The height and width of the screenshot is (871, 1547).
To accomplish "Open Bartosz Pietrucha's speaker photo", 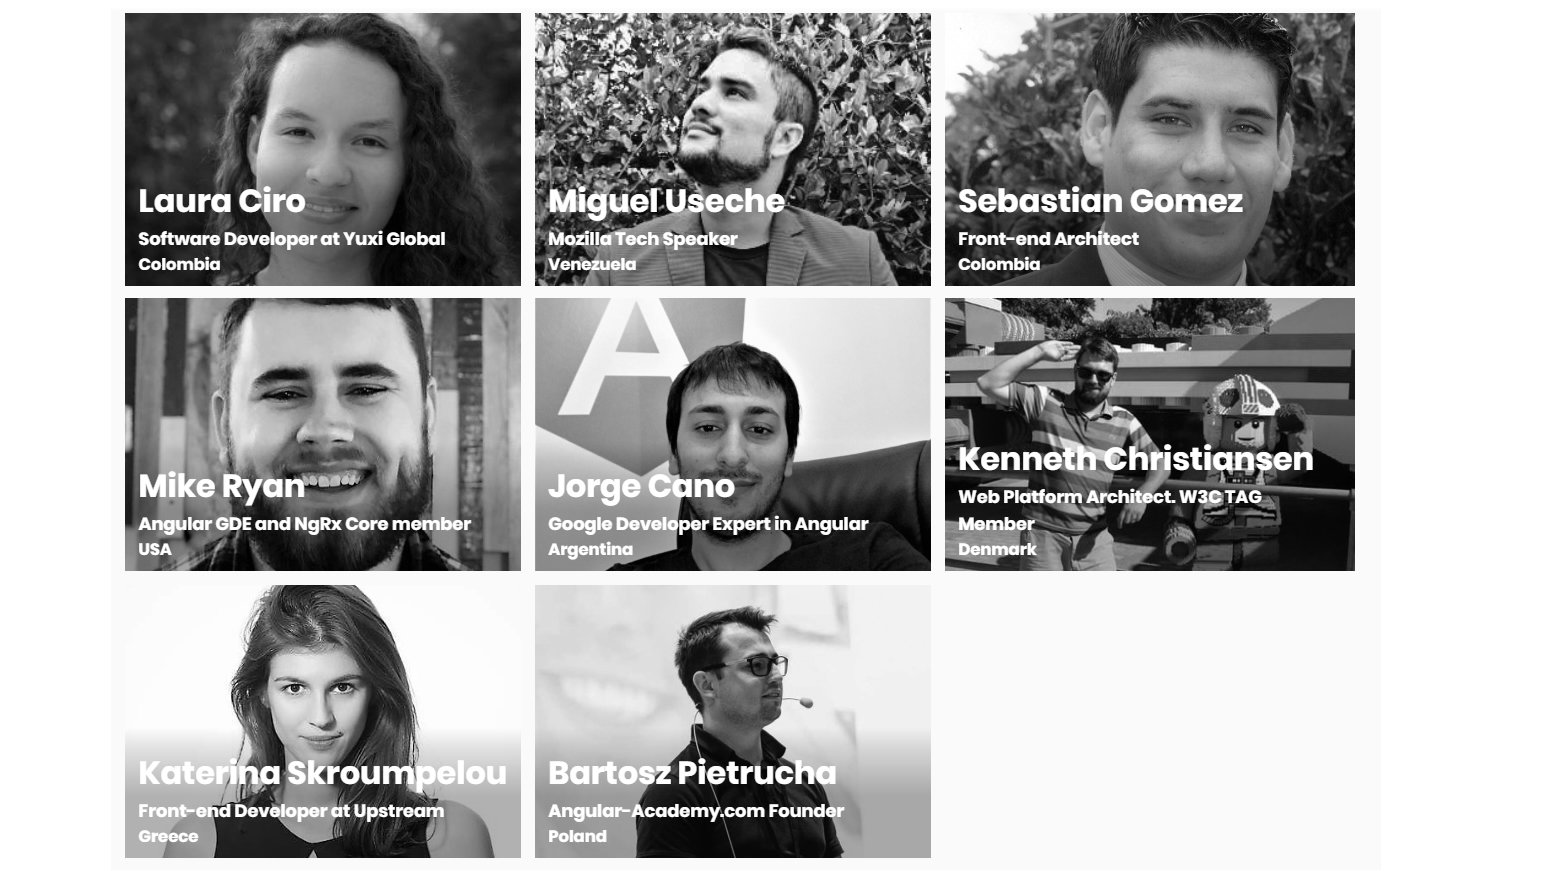I will click(x=733, y=721).
